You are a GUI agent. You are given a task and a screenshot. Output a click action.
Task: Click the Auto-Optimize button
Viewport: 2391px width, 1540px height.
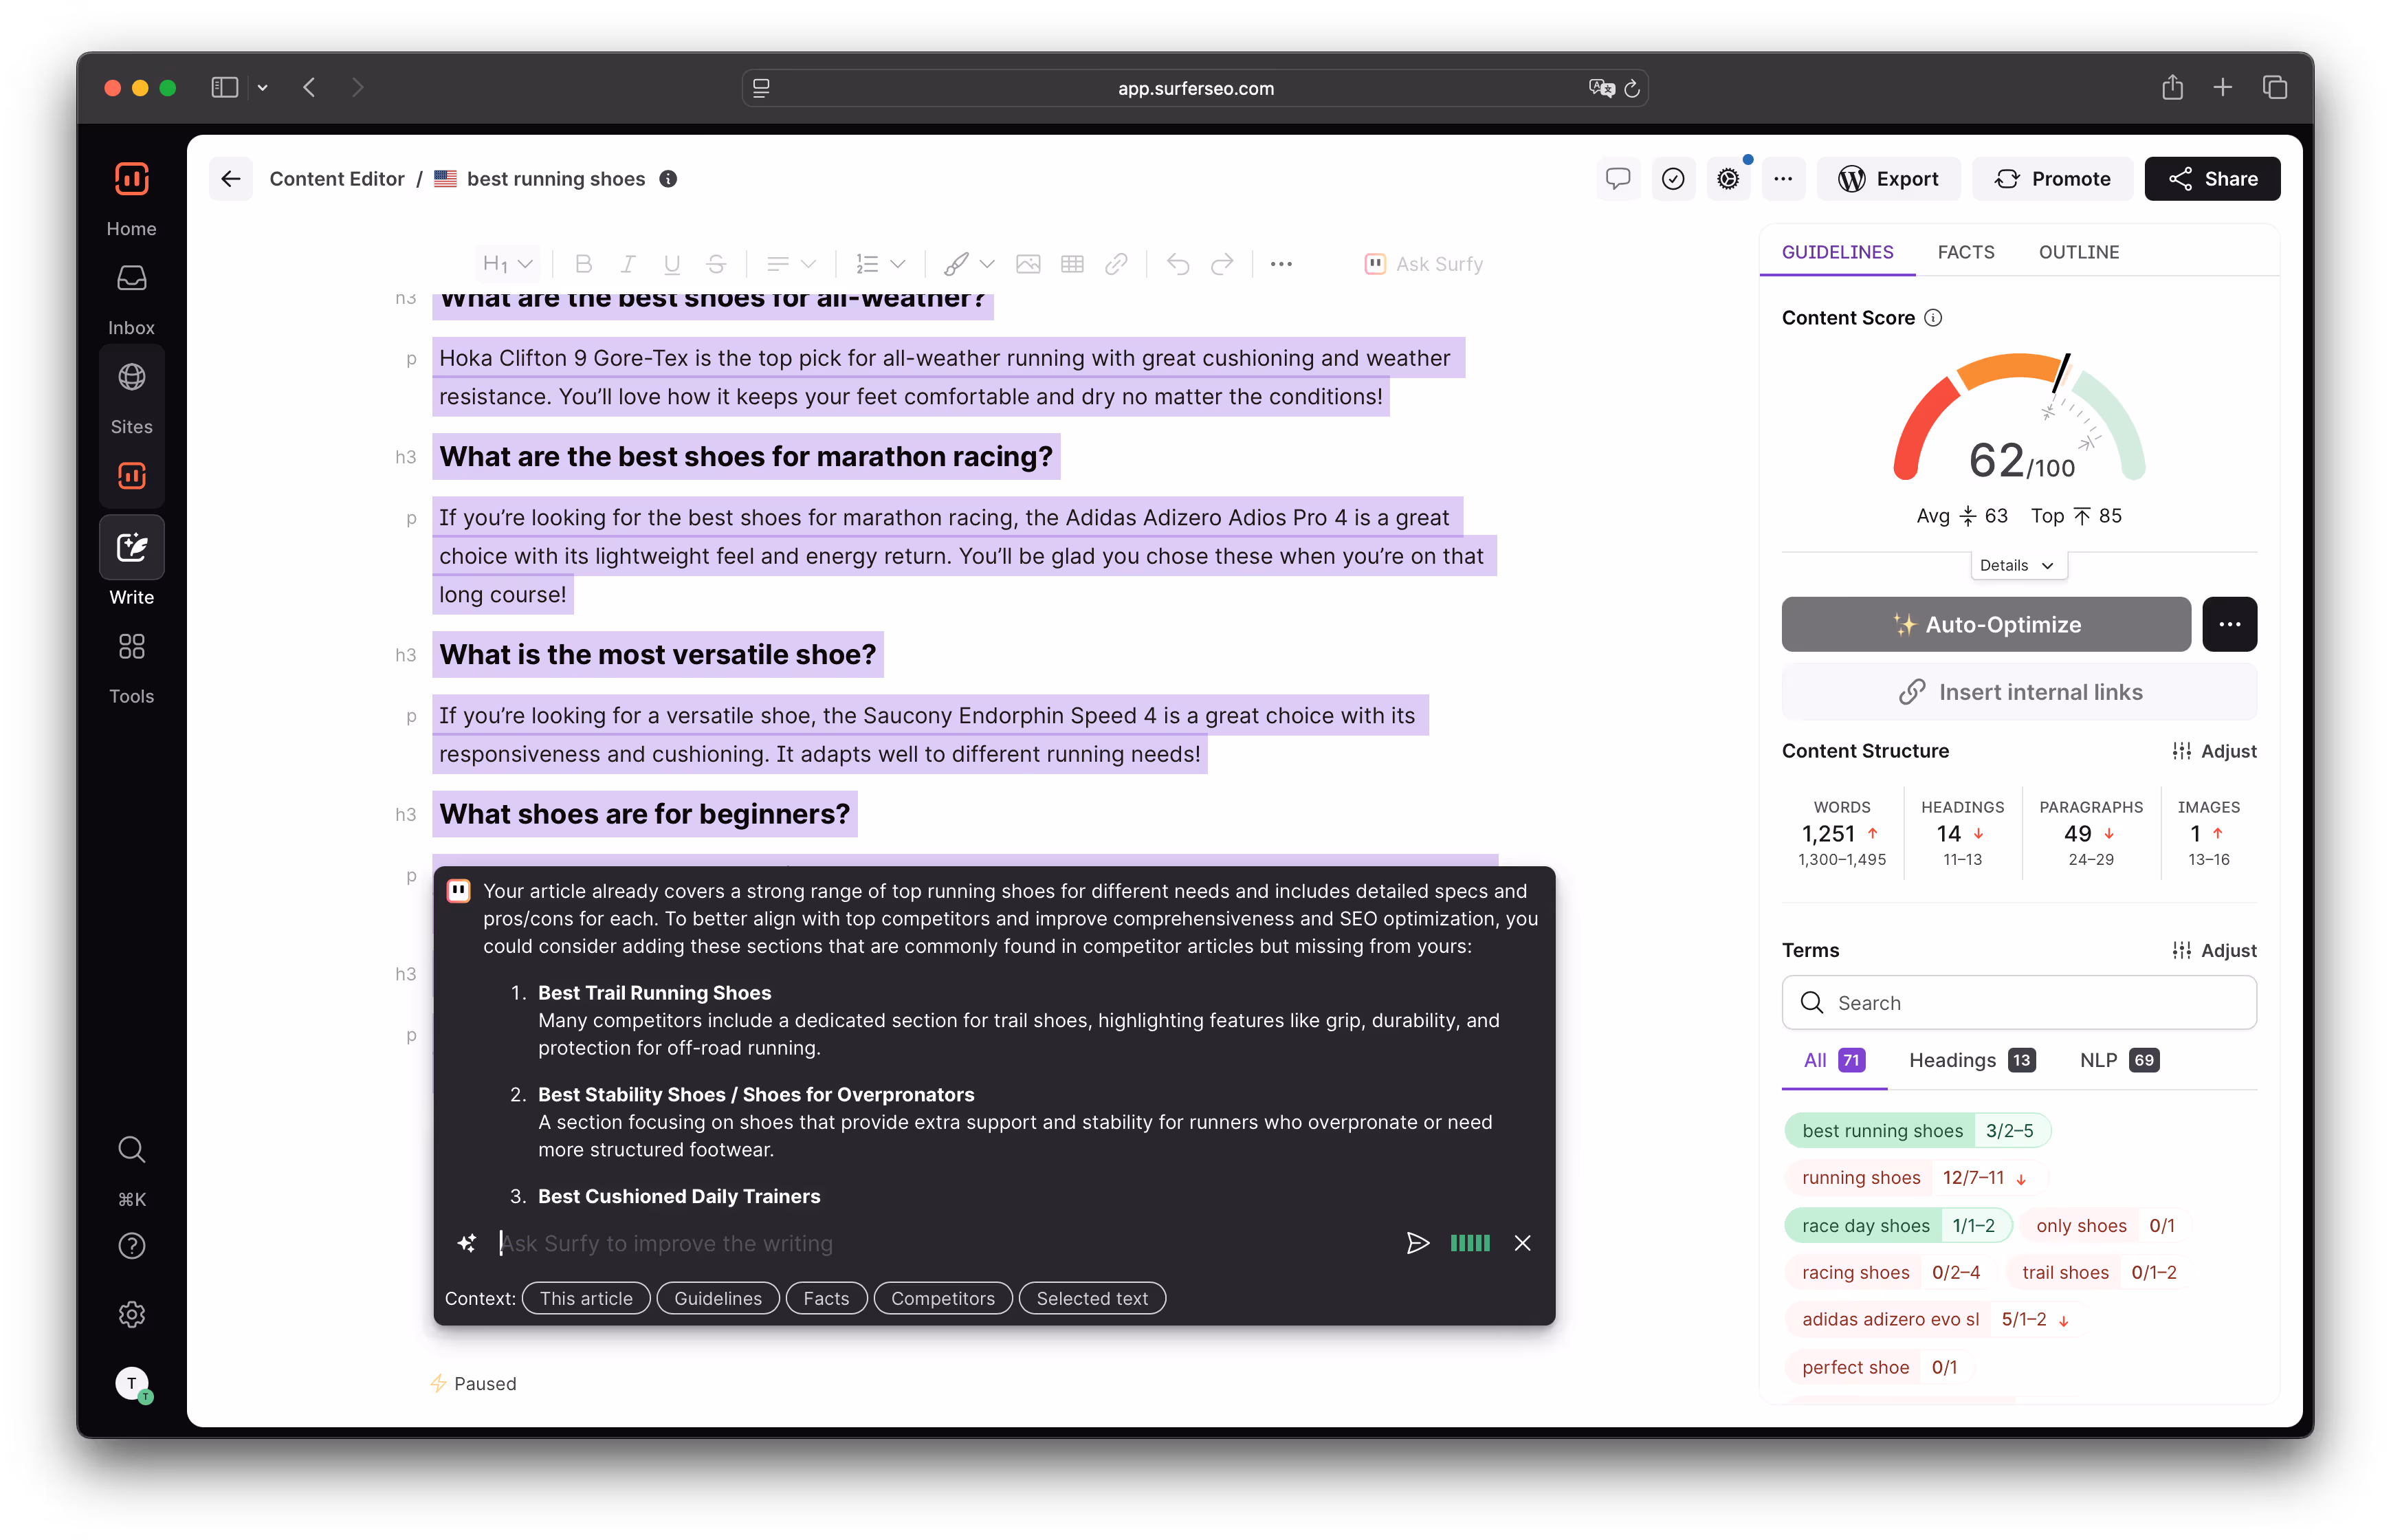coord(1985,624)
